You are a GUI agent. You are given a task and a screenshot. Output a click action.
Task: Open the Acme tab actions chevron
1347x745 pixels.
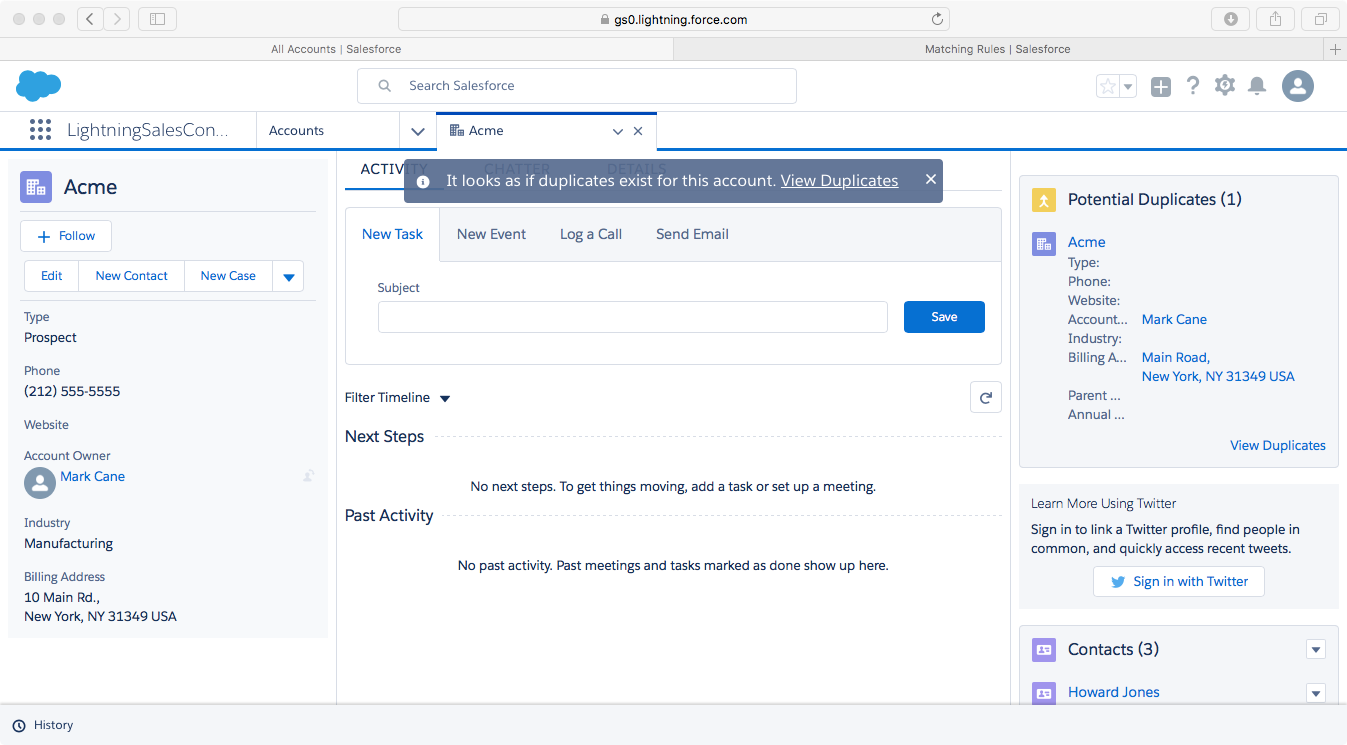(618, 131)
